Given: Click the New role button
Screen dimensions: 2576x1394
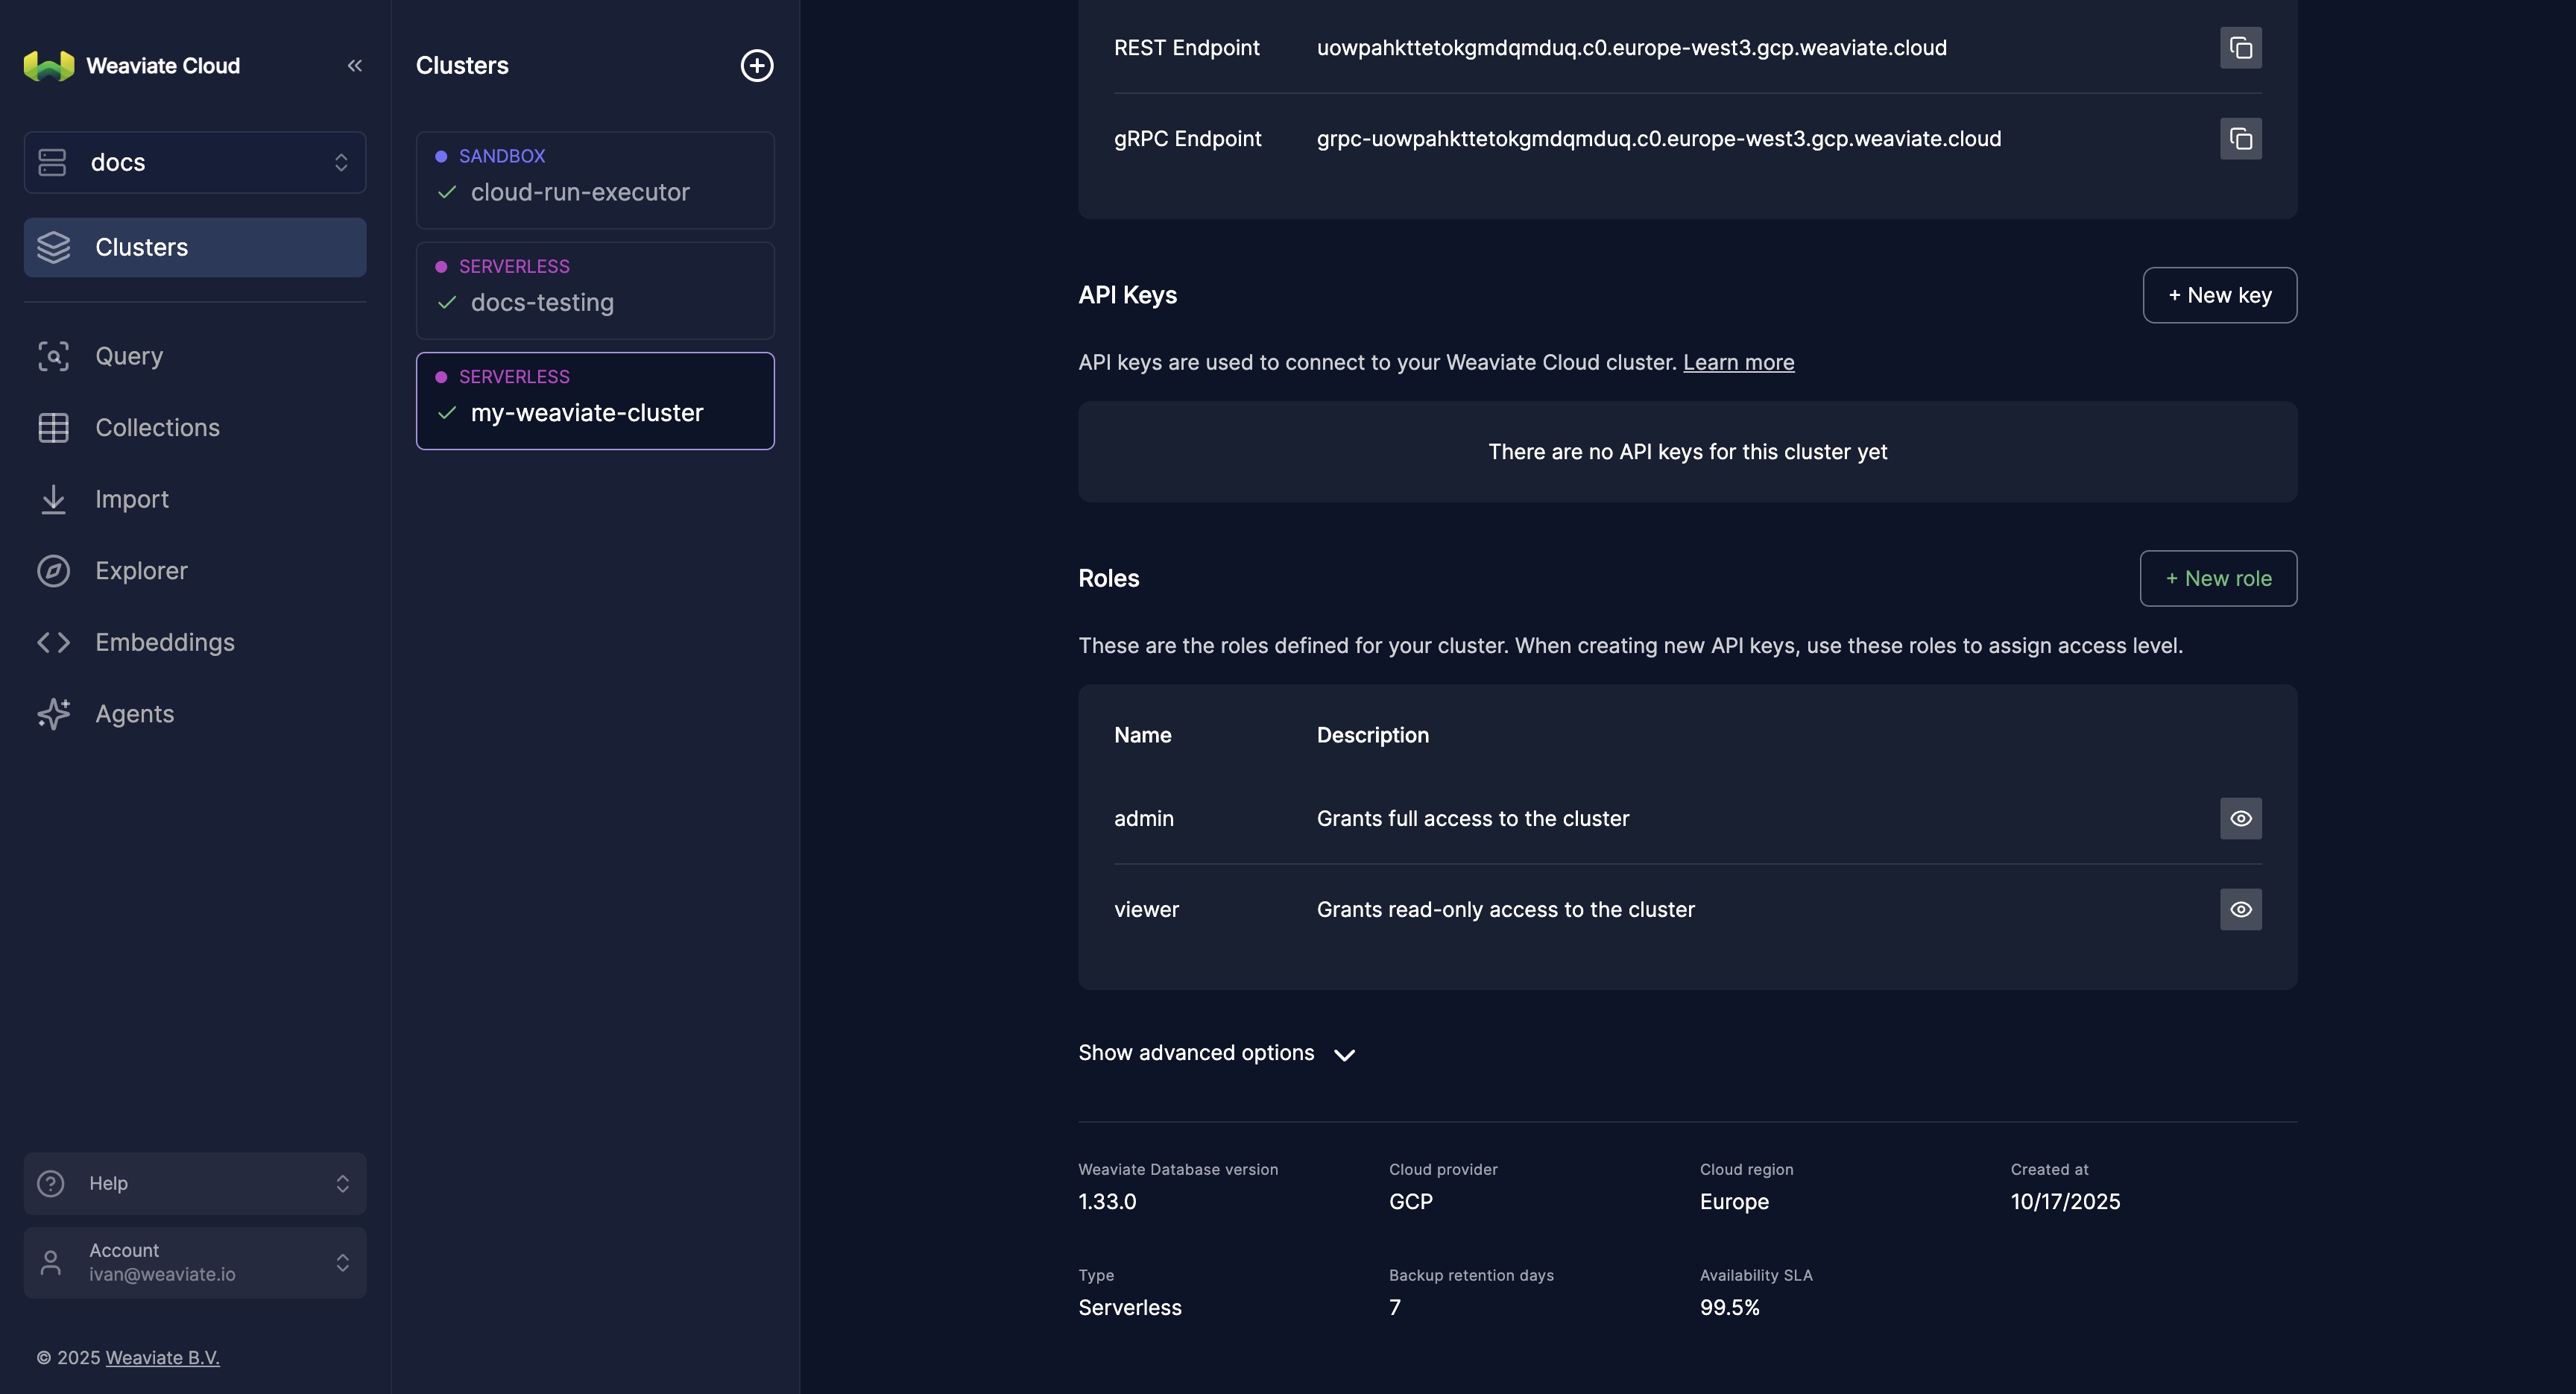Looking at the screenshot, I should click(x=2217, y=579).
